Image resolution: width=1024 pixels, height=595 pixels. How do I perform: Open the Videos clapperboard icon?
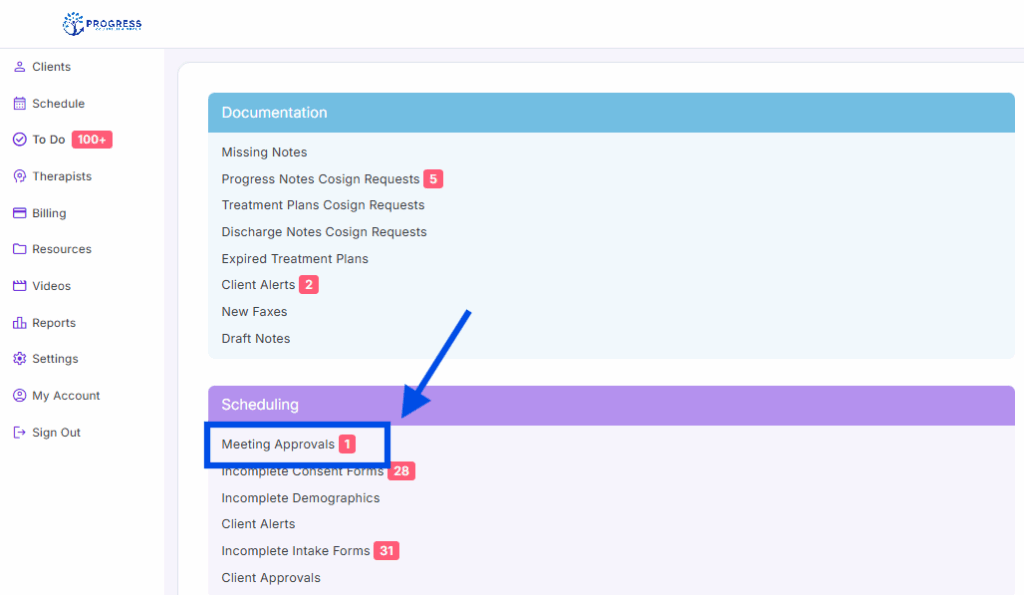(19, 286)
